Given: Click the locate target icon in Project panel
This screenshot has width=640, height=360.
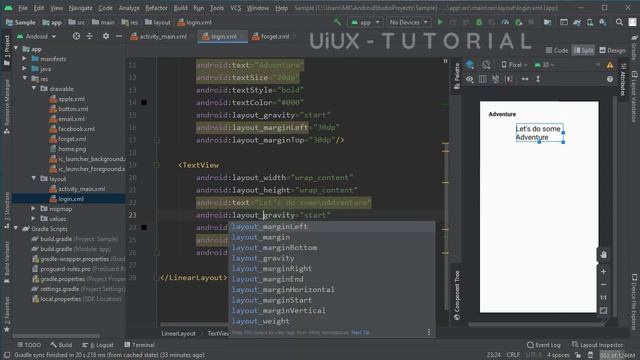Looking at the screenshot, I should [76, 36].
